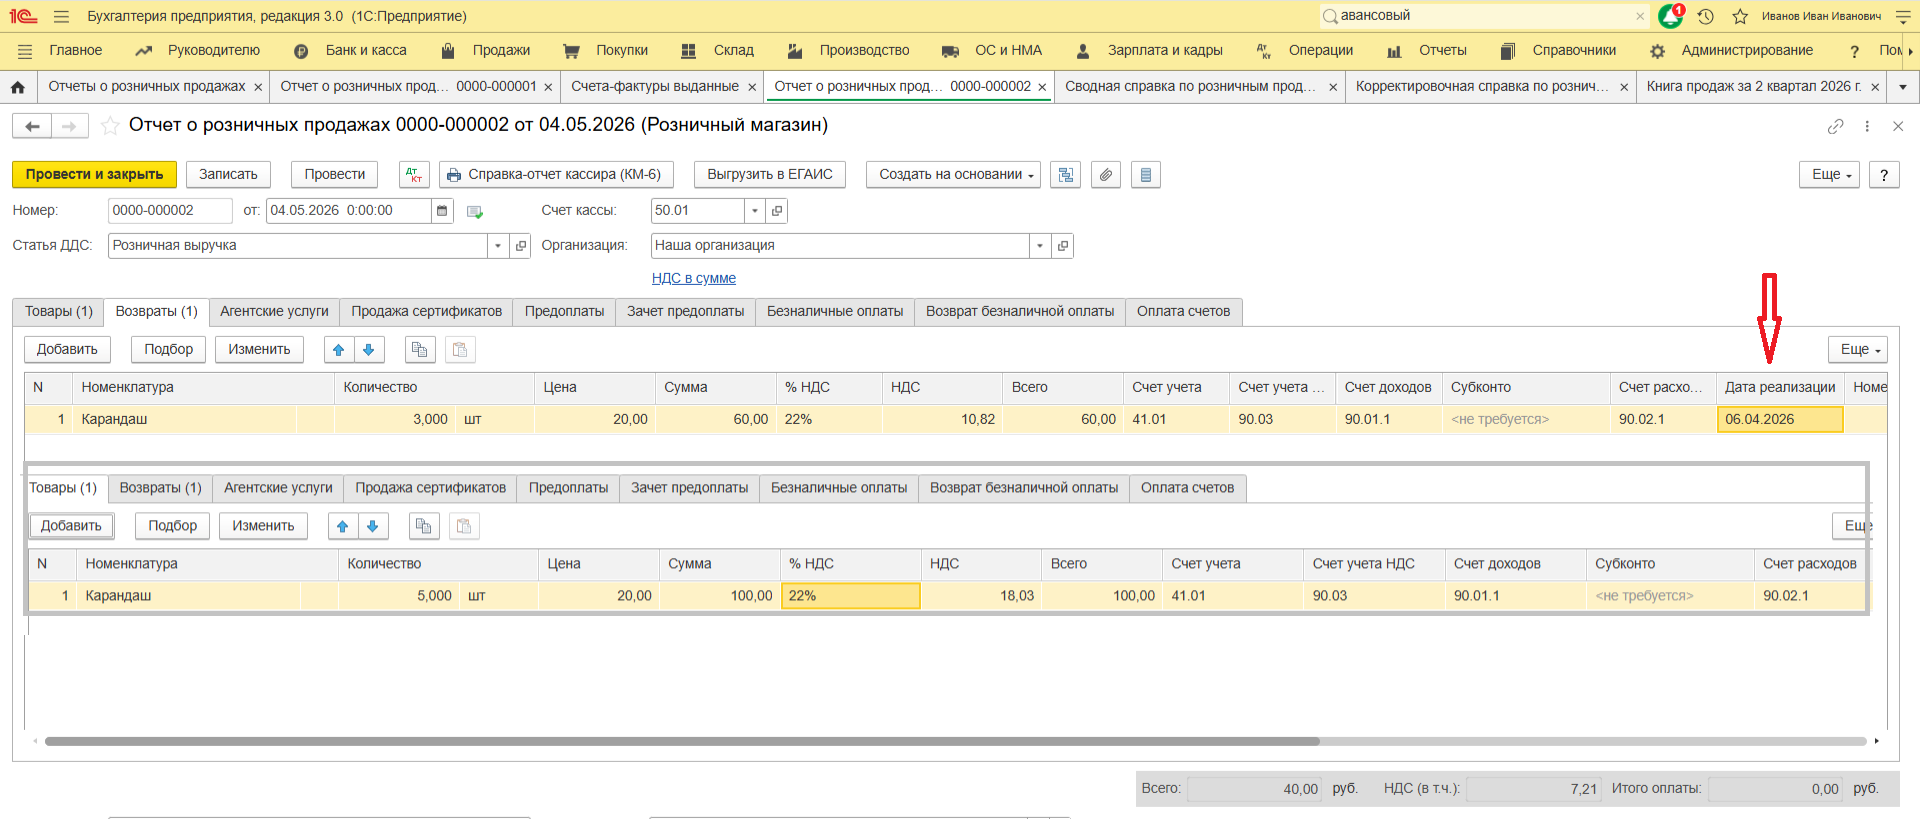Move row up in Возвраты table
The height and width of the screenshot is (819, 1920).
click(339, 350)
